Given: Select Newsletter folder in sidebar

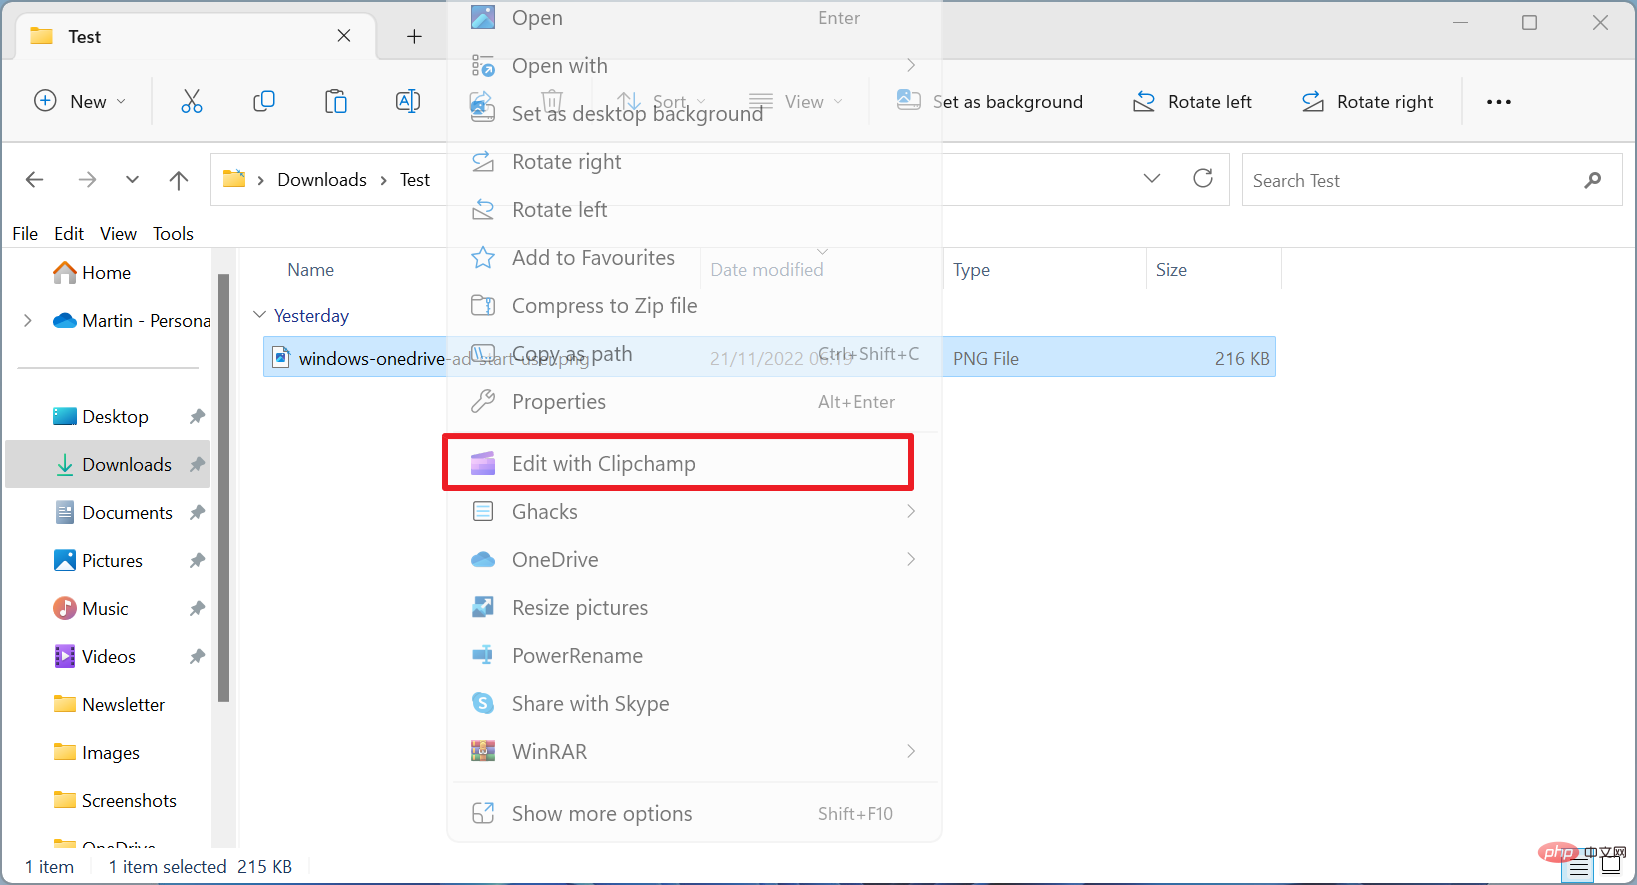Looking at the screenshot, I should pos(108,705).
